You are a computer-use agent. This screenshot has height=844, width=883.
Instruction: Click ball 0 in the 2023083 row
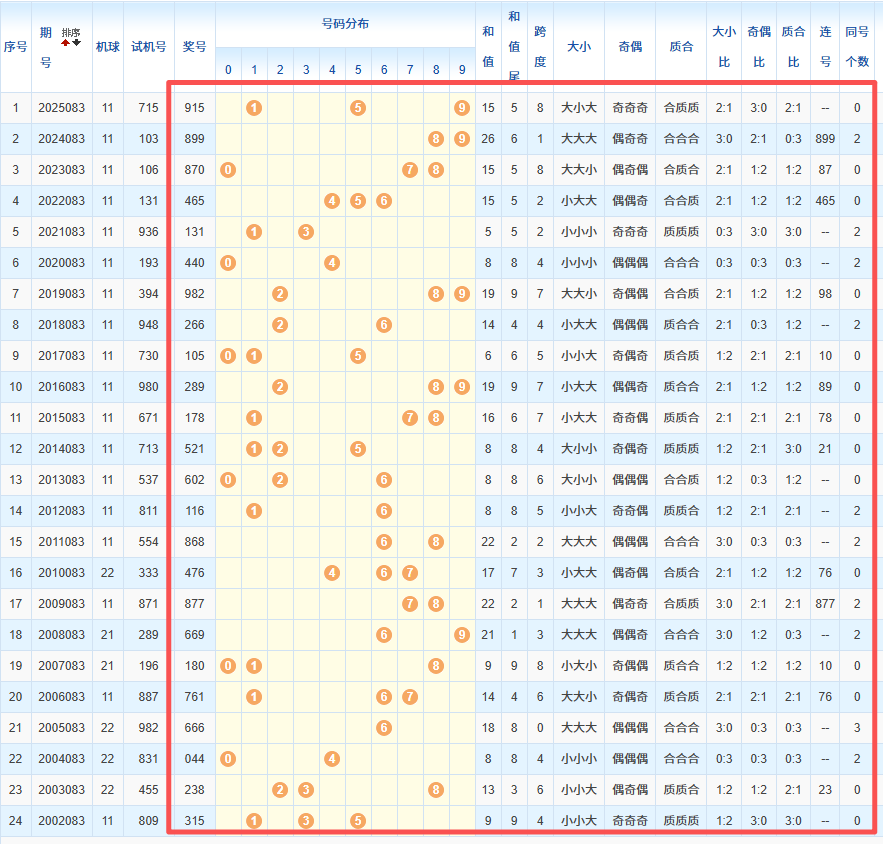coord(228,170)
